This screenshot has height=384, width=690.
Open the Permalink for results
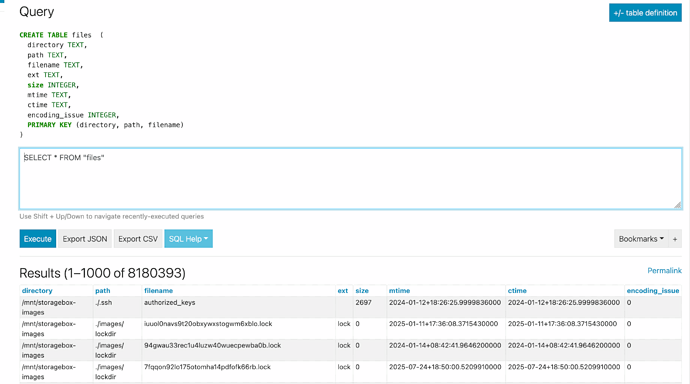point(664,271)
